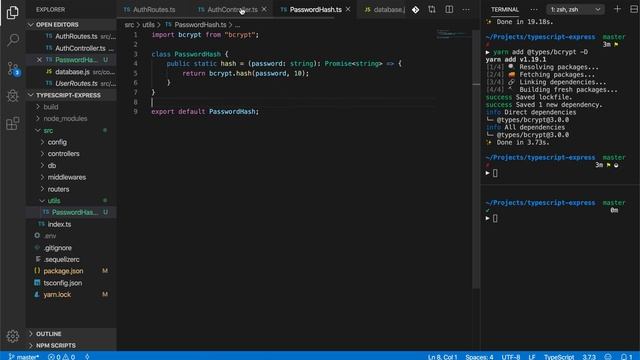The width and height of the screenshot is (640, 360).
Task: Expand the middlewares folder
Action: (x=67, y=177)
